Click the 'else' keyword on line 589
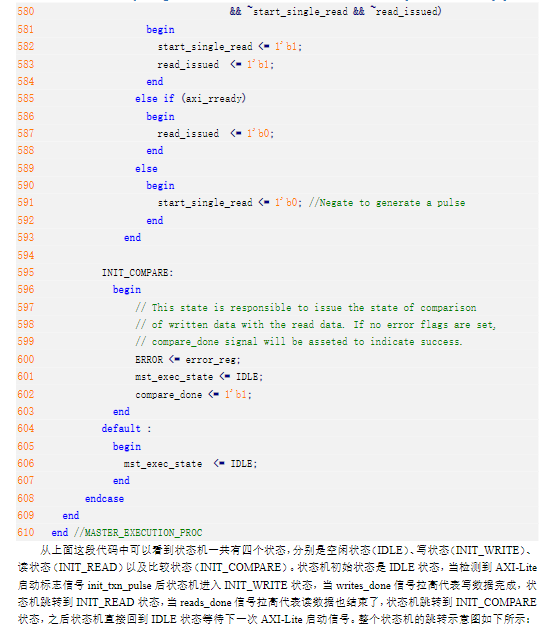Screen dimensions: 550x631 [146, 169]
